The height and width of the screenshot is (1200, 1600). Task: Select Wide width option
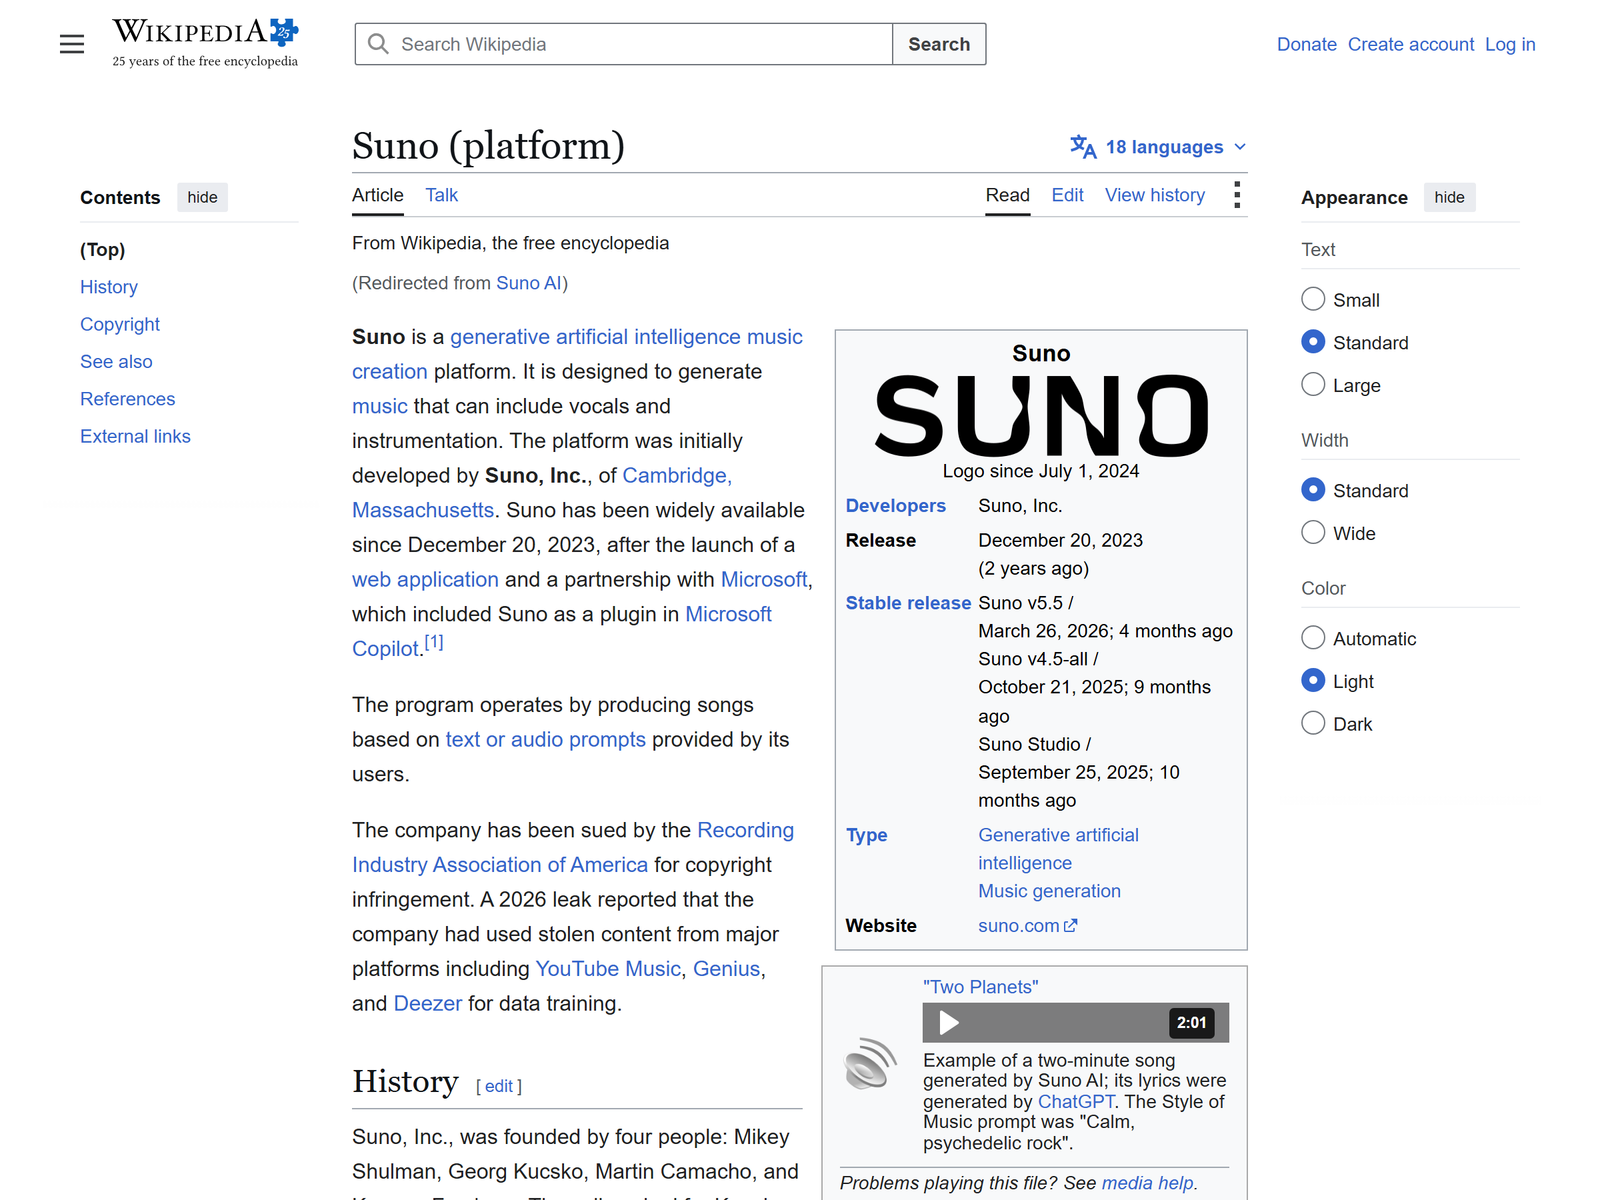pos(1313,532)
